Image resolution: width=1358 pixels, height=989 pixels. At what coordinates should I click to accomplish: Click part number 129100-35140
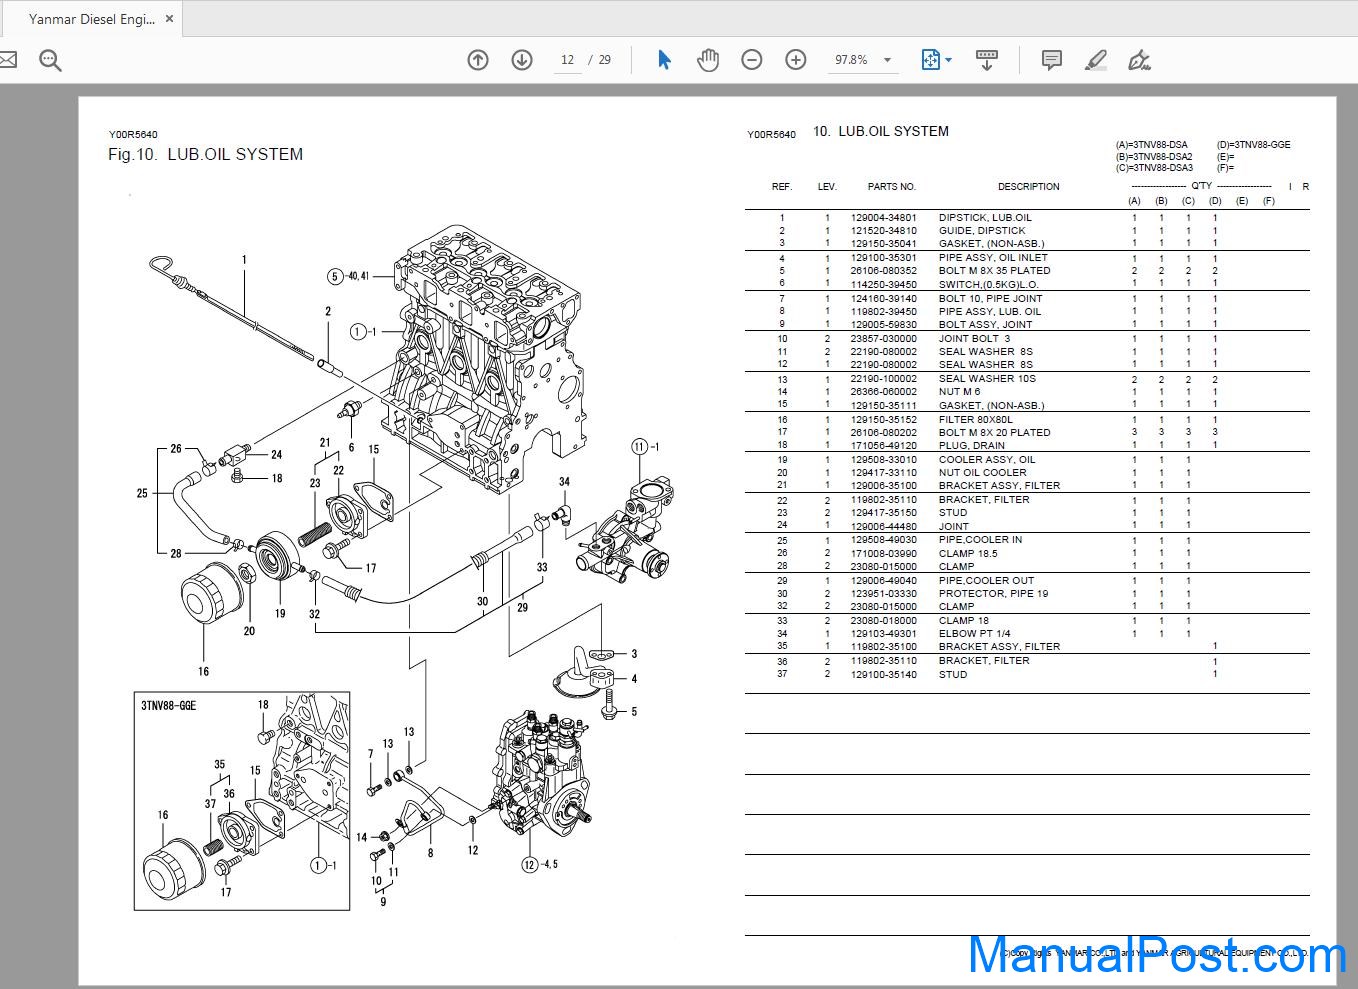[883, 674]
